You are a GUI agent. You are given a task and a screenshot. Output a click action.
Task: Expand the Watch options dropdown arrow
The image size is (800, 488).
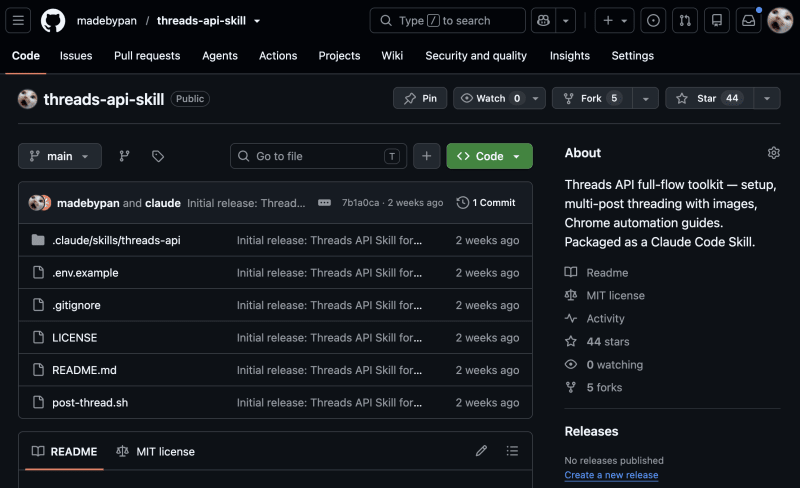coord(535,99)
